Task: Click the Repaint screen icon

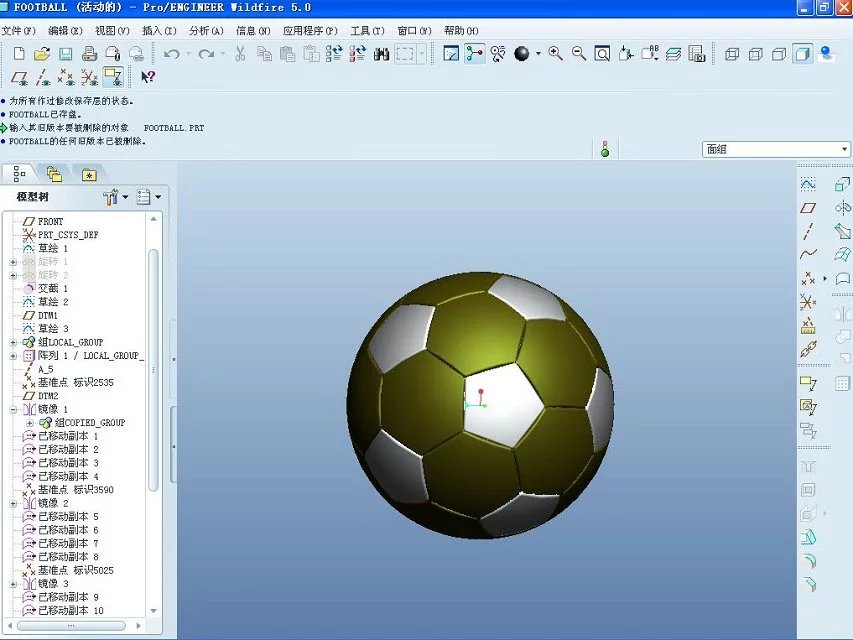Action: [451, 53]
